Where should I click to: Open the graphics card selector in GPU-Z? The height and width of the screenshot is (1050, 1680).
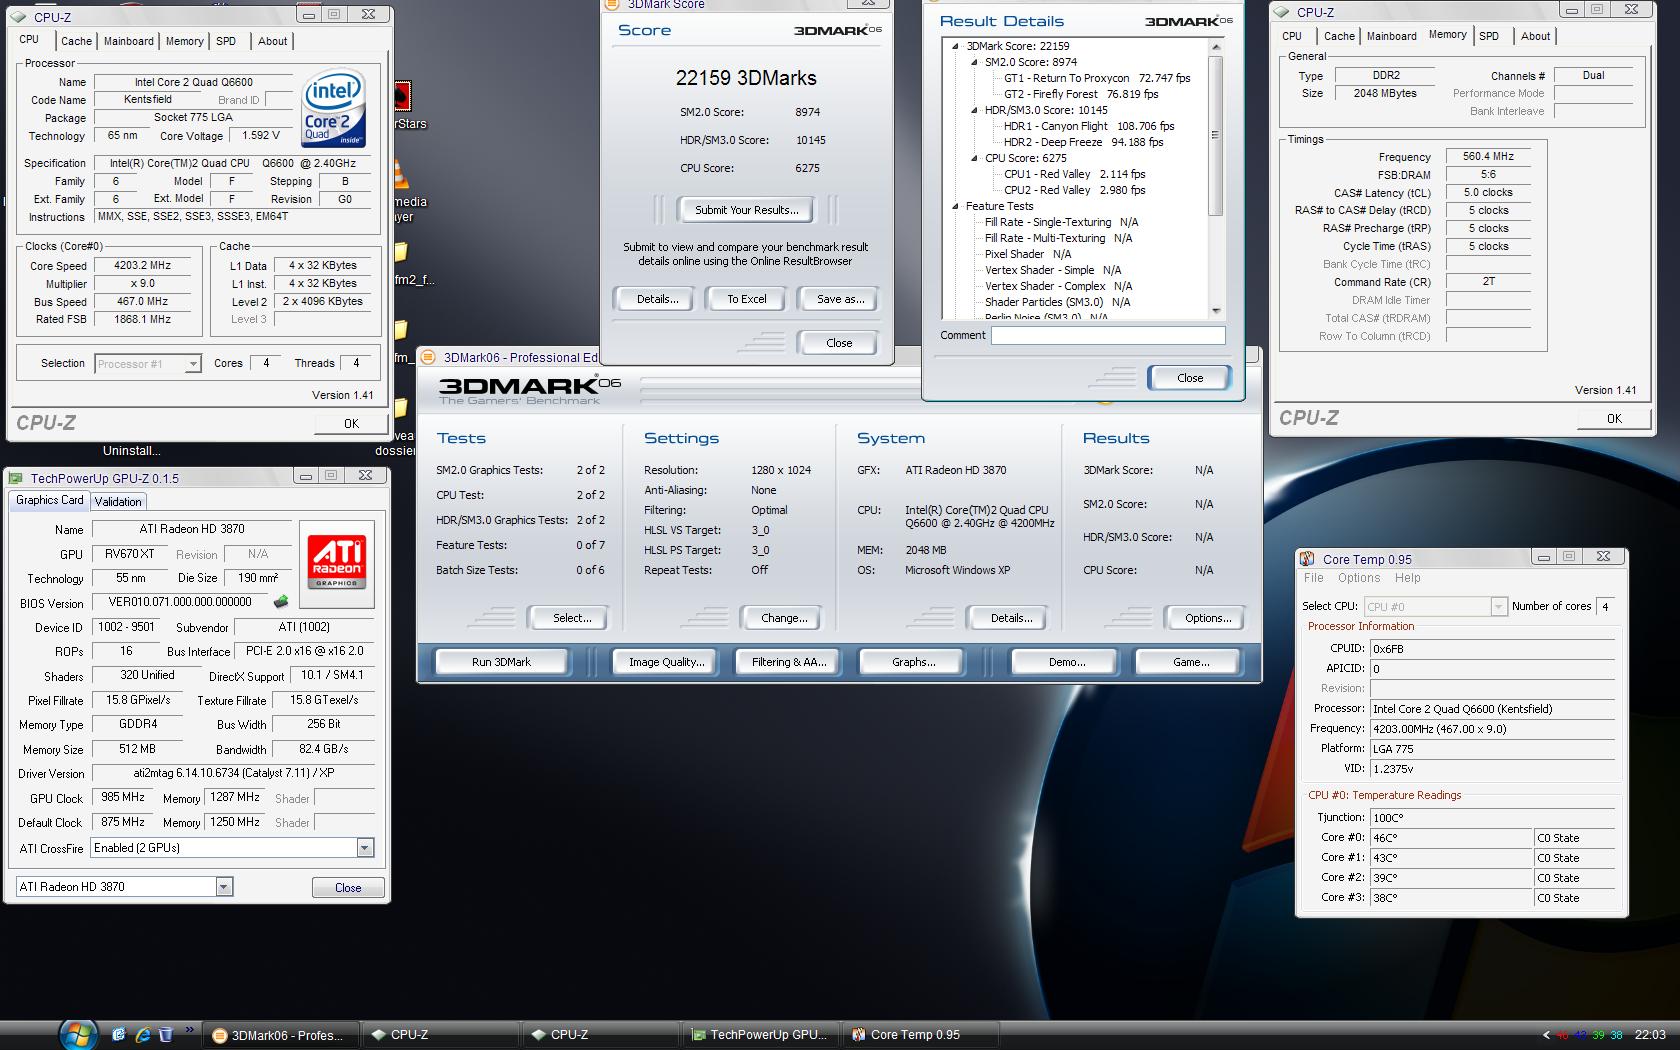point(224,887)
